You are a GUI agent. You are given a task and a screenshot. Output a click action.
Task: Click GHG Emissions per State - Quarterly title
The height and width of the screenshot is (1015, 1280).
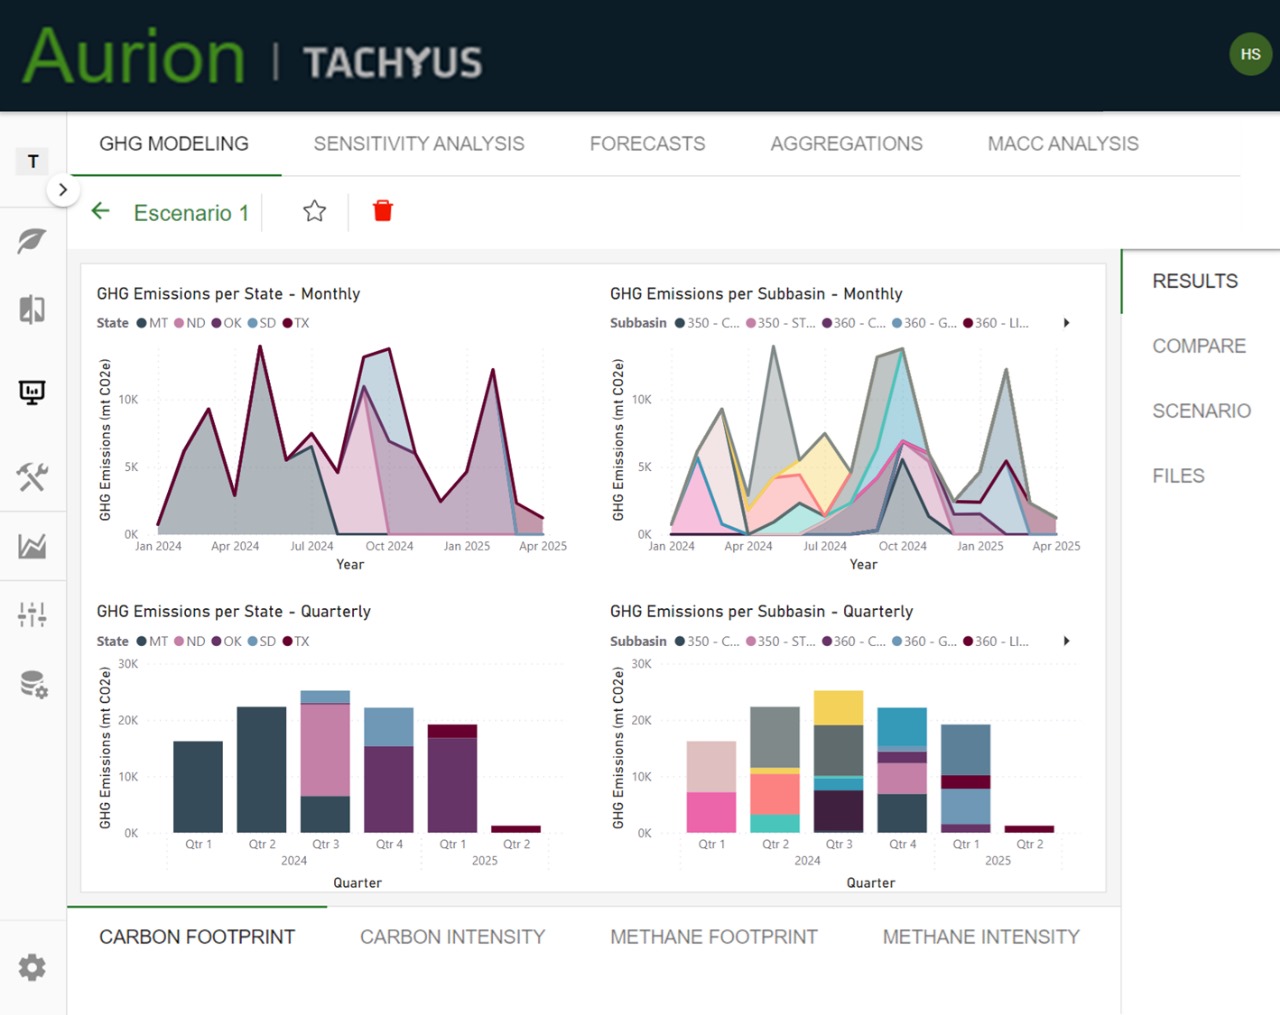pos(233,611)
